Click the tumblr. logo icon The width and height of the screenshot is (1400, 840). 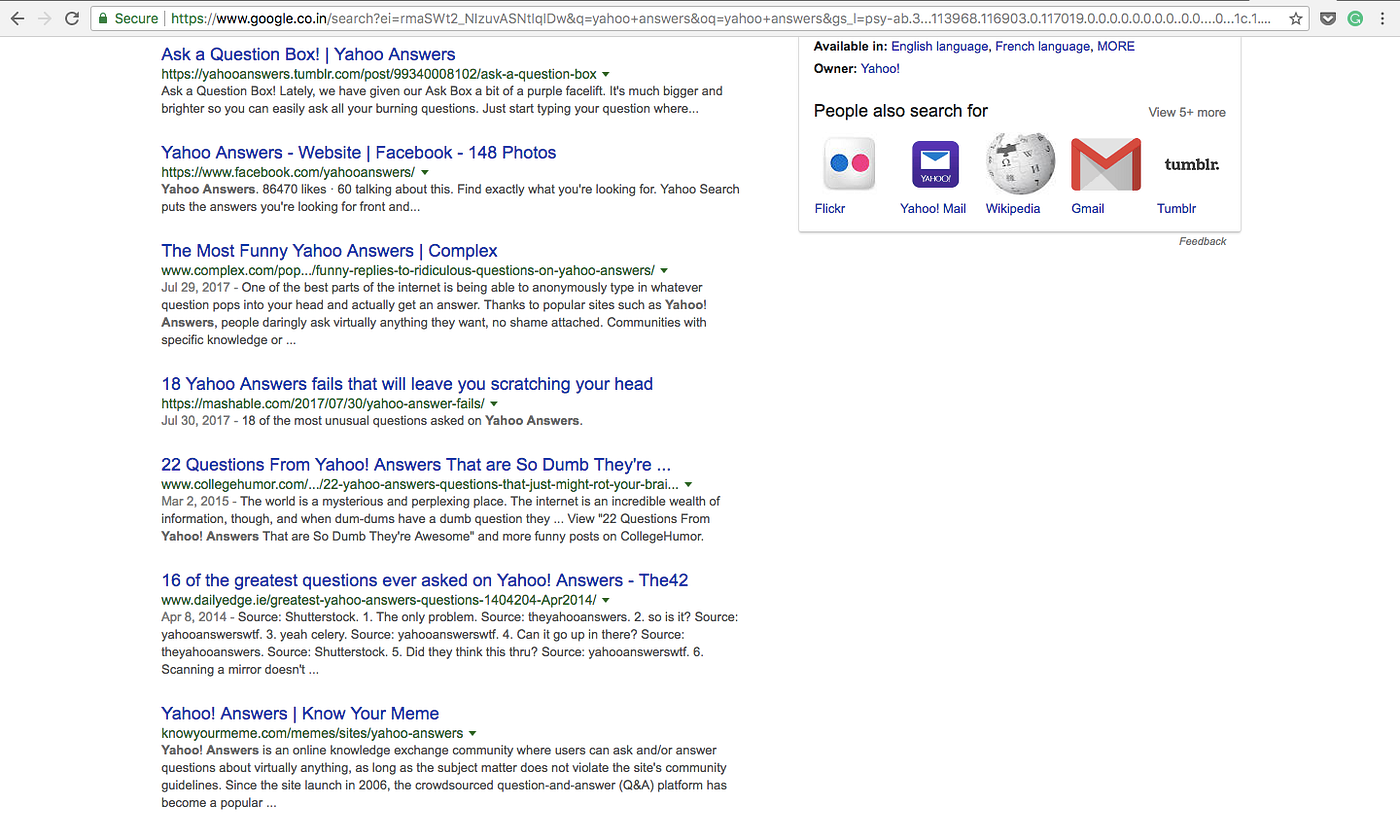1192,164
